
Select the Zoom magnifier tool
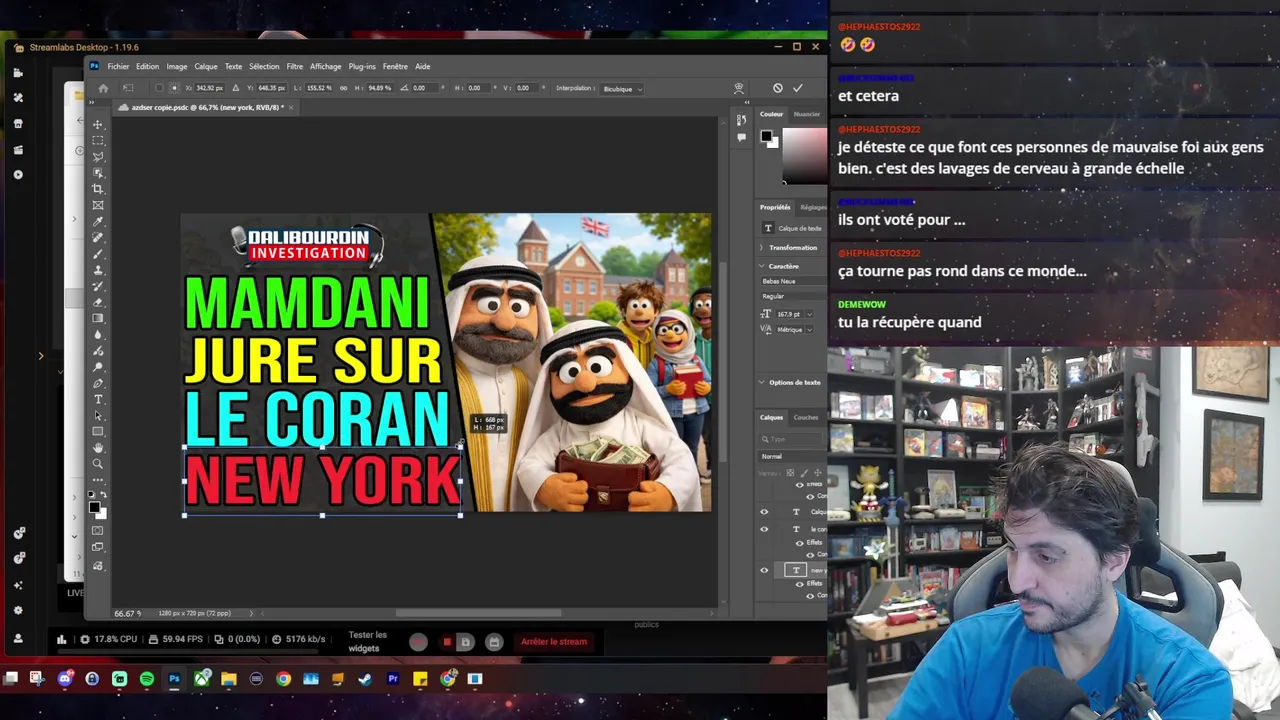click(98, 464)
